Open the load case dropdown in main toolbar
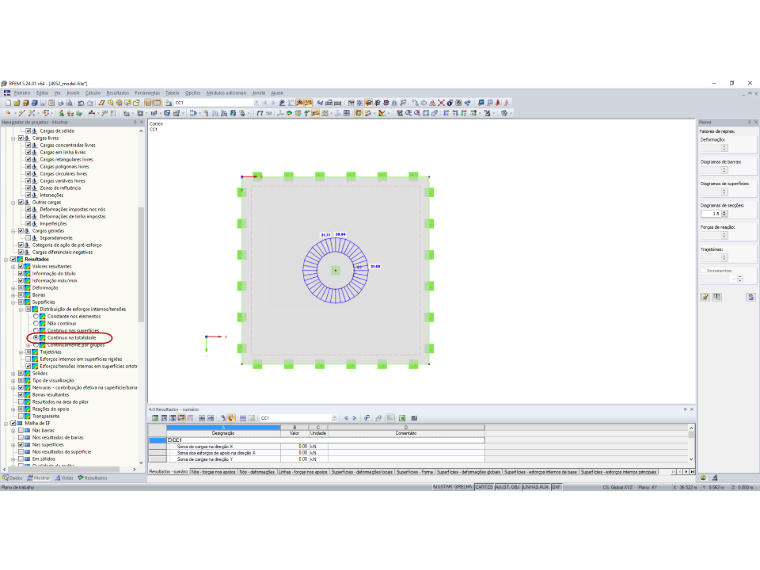The width and height of the screenshot is (760, 570). (x=256, y=103)
